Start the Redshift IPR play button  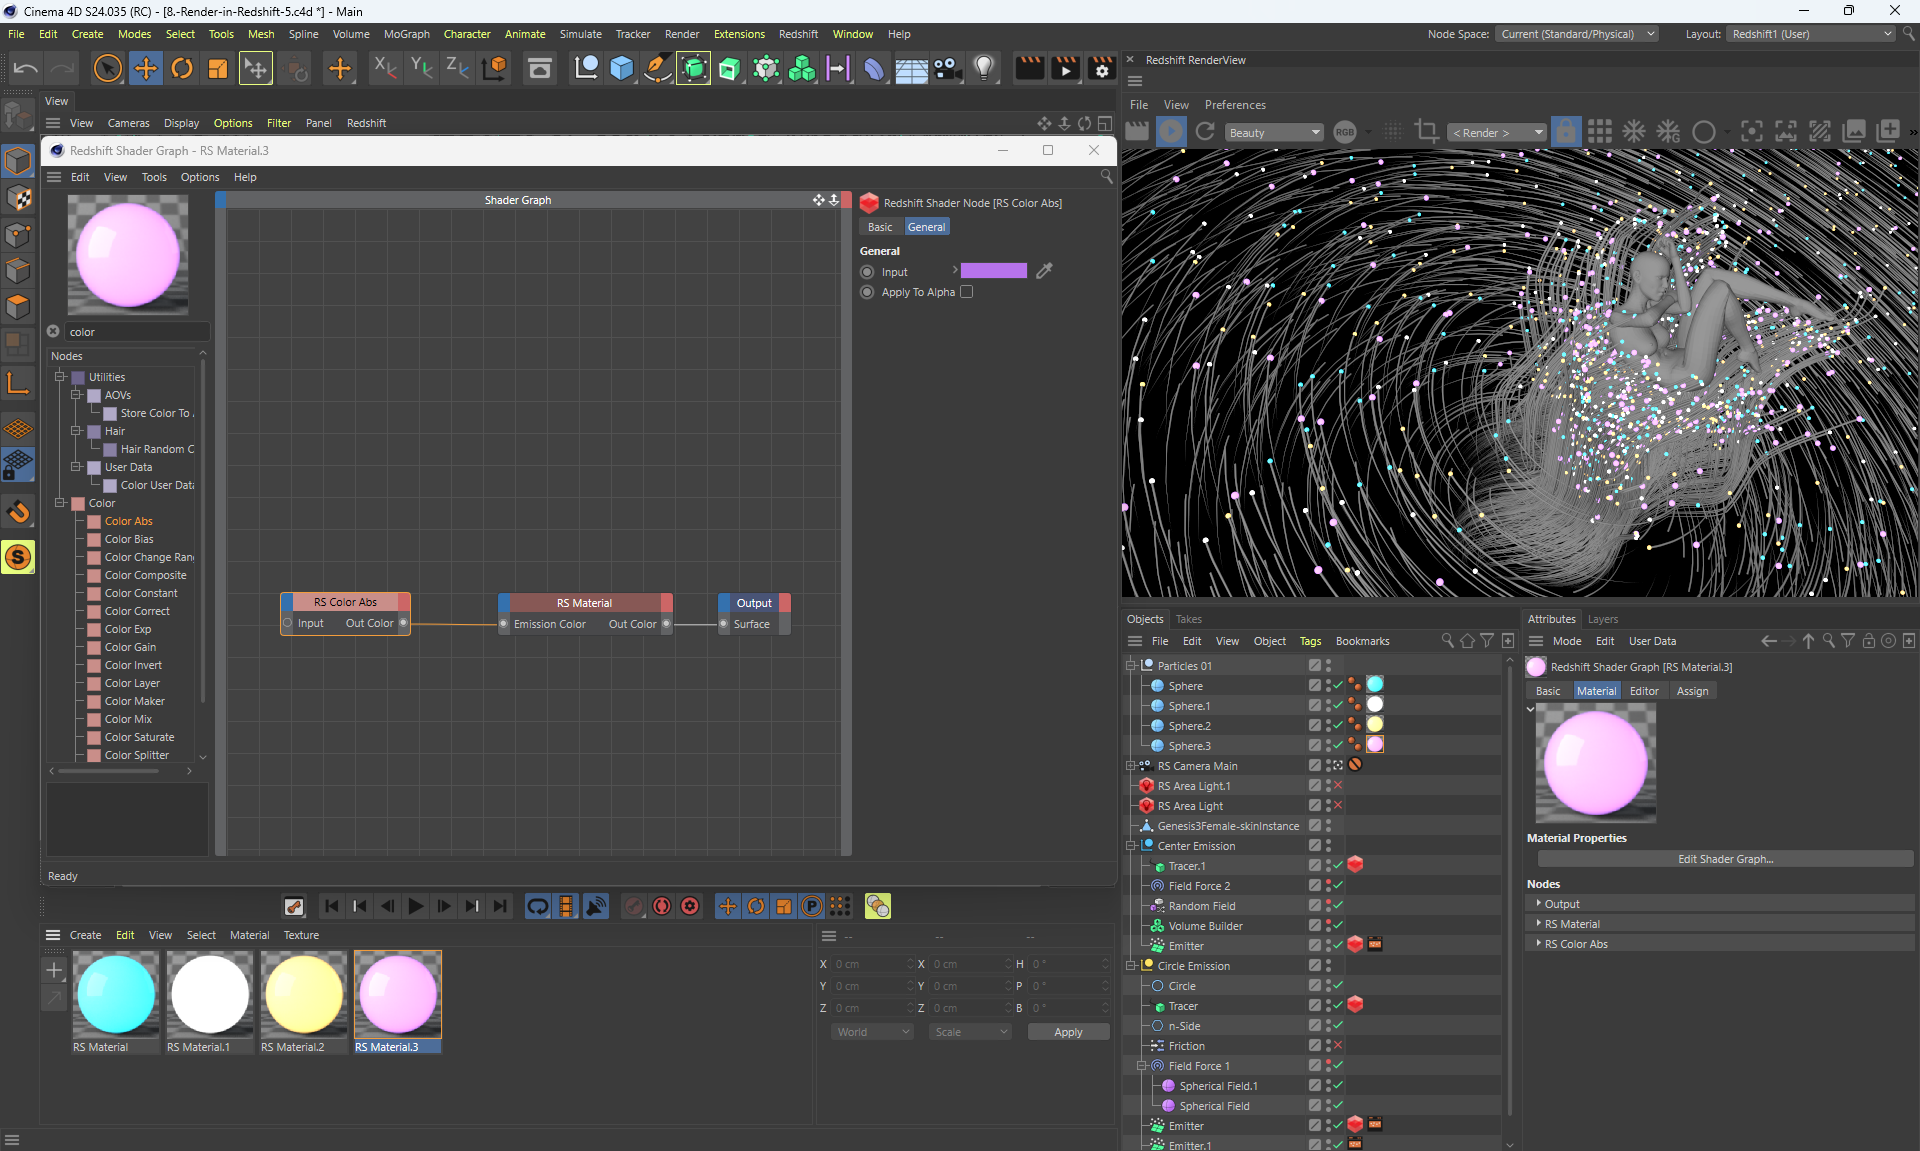(1171, 132)
